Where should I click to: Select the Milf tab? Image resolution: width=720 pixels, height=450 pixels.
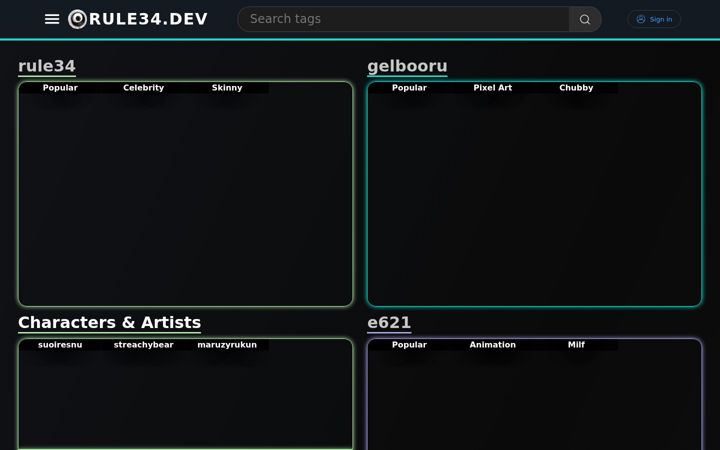coord(576,345)
